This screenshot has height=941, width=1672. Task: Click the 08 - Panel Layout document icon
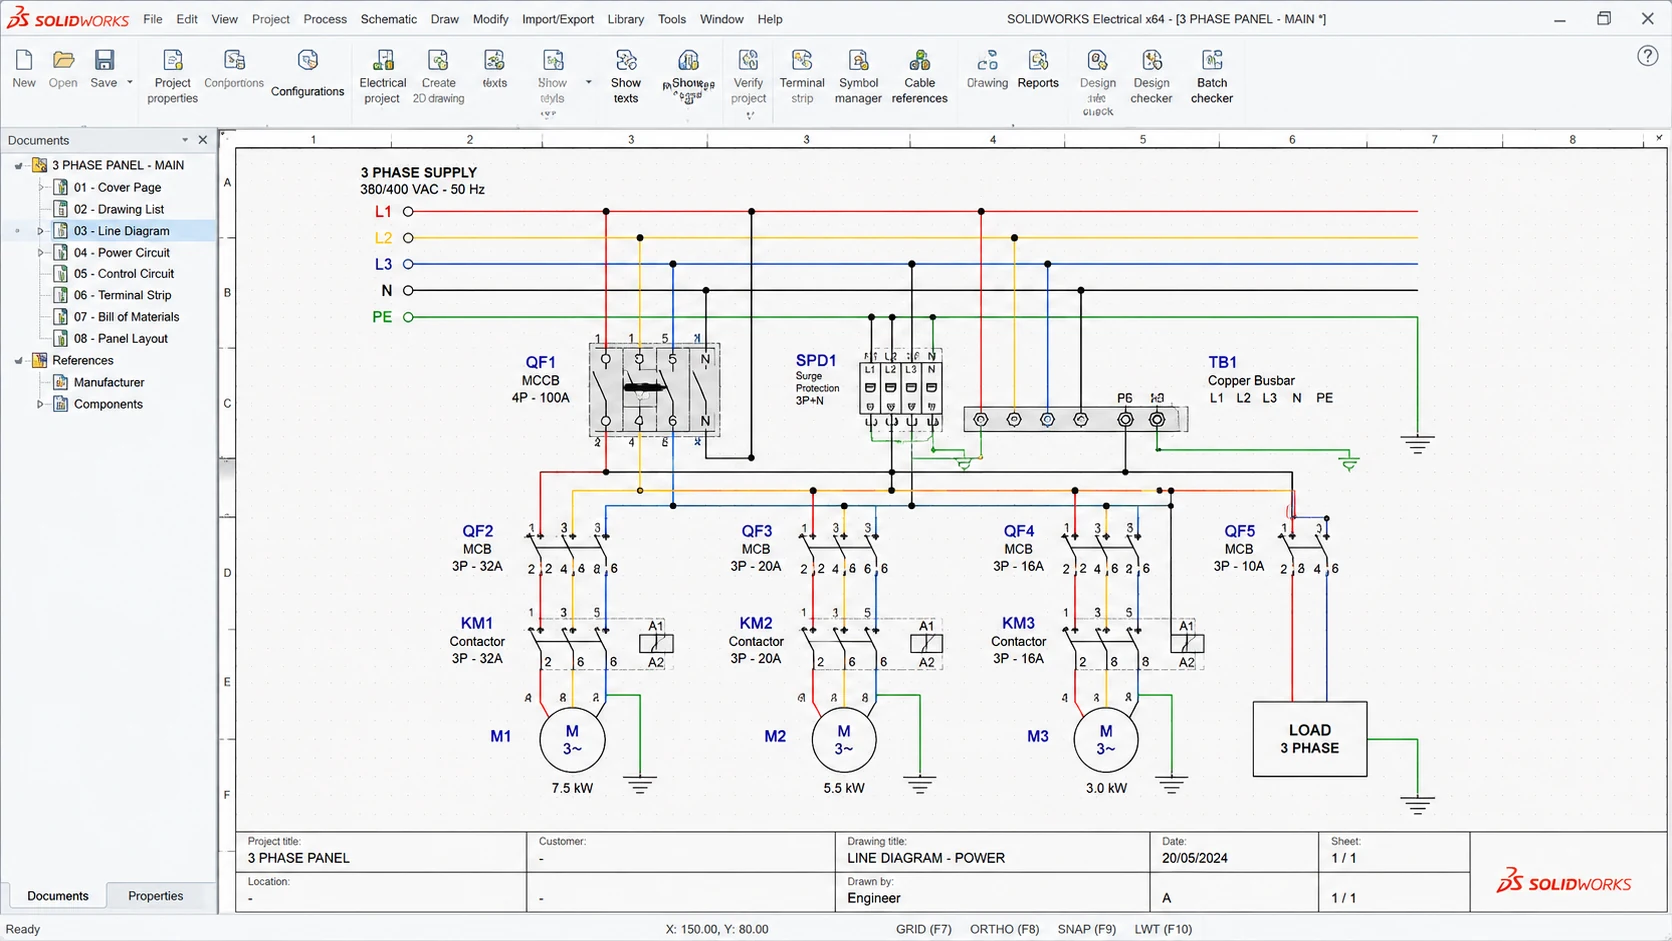[x=61, y=338]
